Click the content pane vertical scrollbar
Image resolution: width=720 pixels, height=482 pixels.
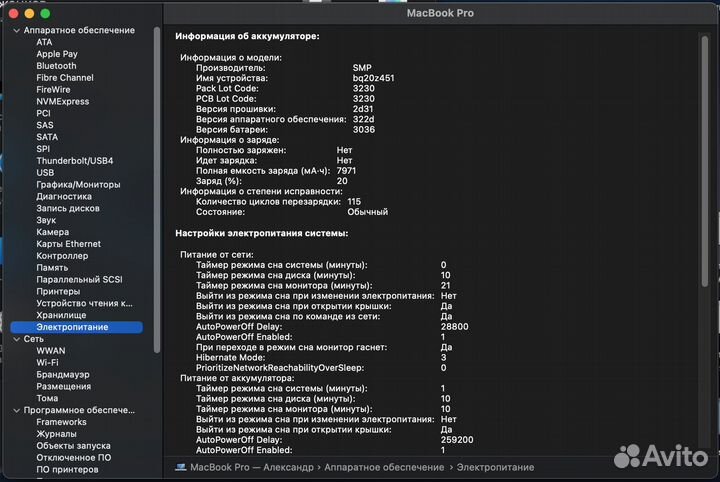pyautogui.click(x=705, y=162)
